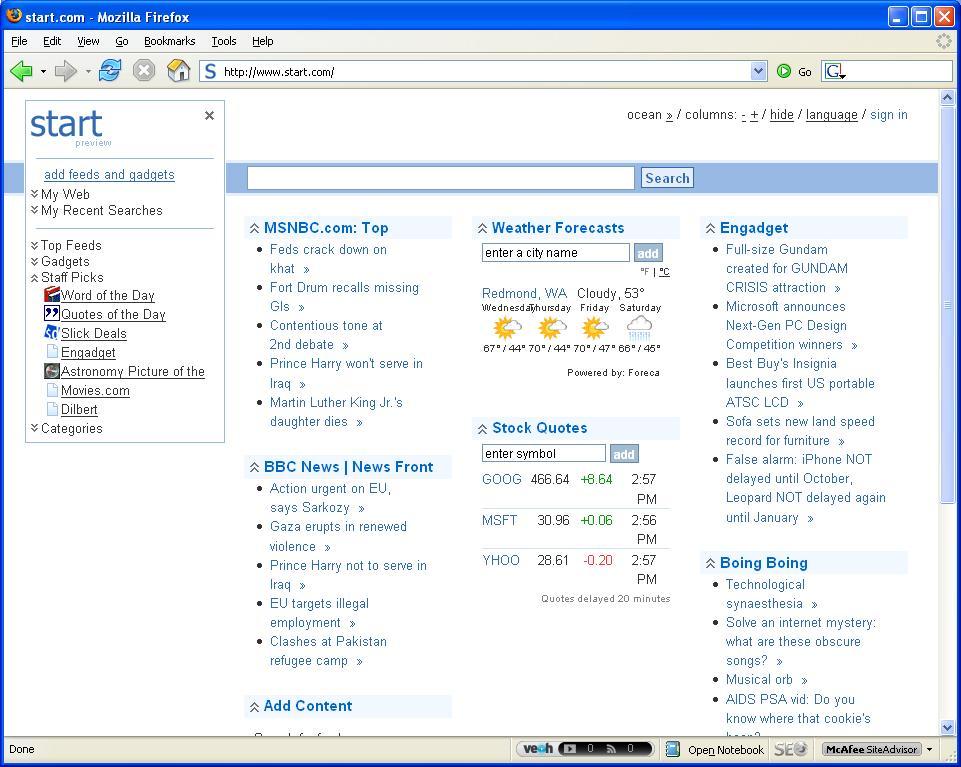Screen dimensions: 961x767
Task: Close the start sidebar panel with X
Action: [x=209, y=115]
